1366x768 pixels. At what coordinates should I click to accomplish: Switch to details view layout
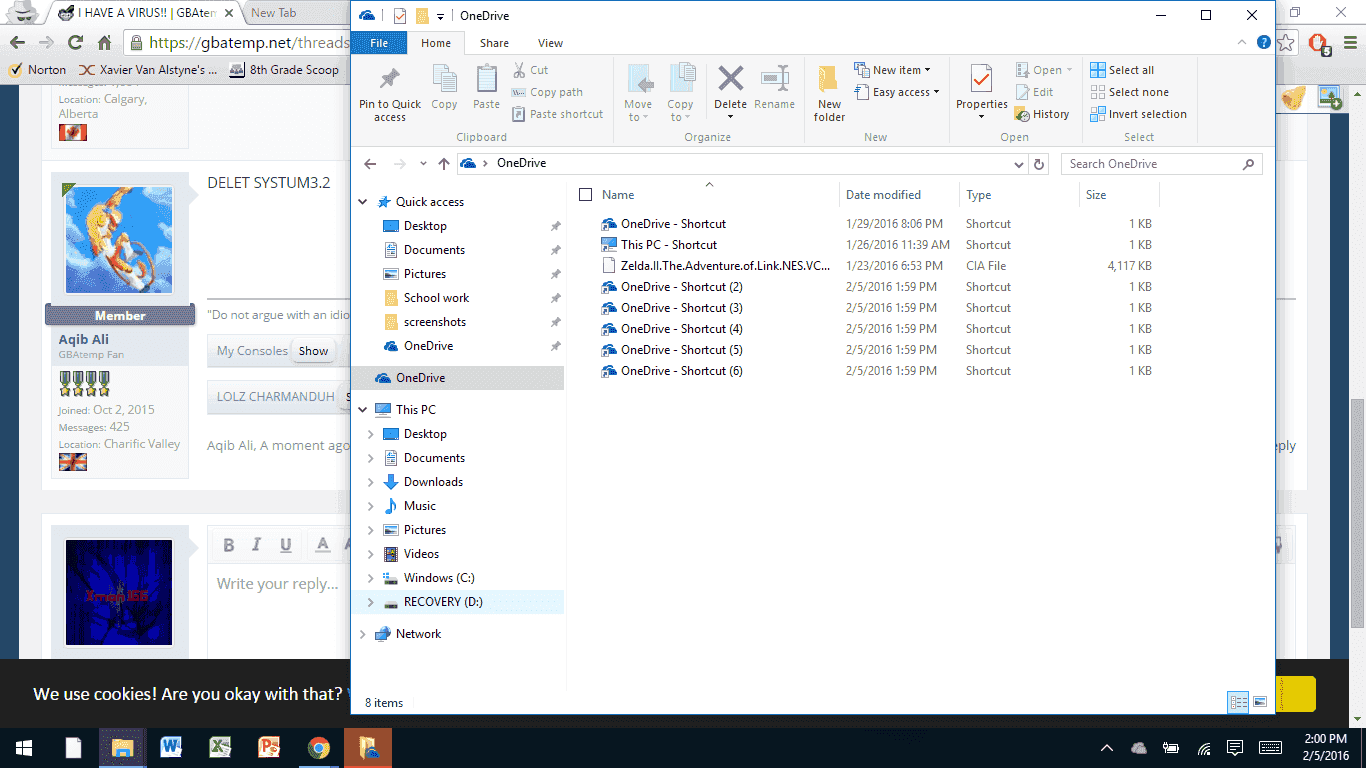[x=1239, y=702]
